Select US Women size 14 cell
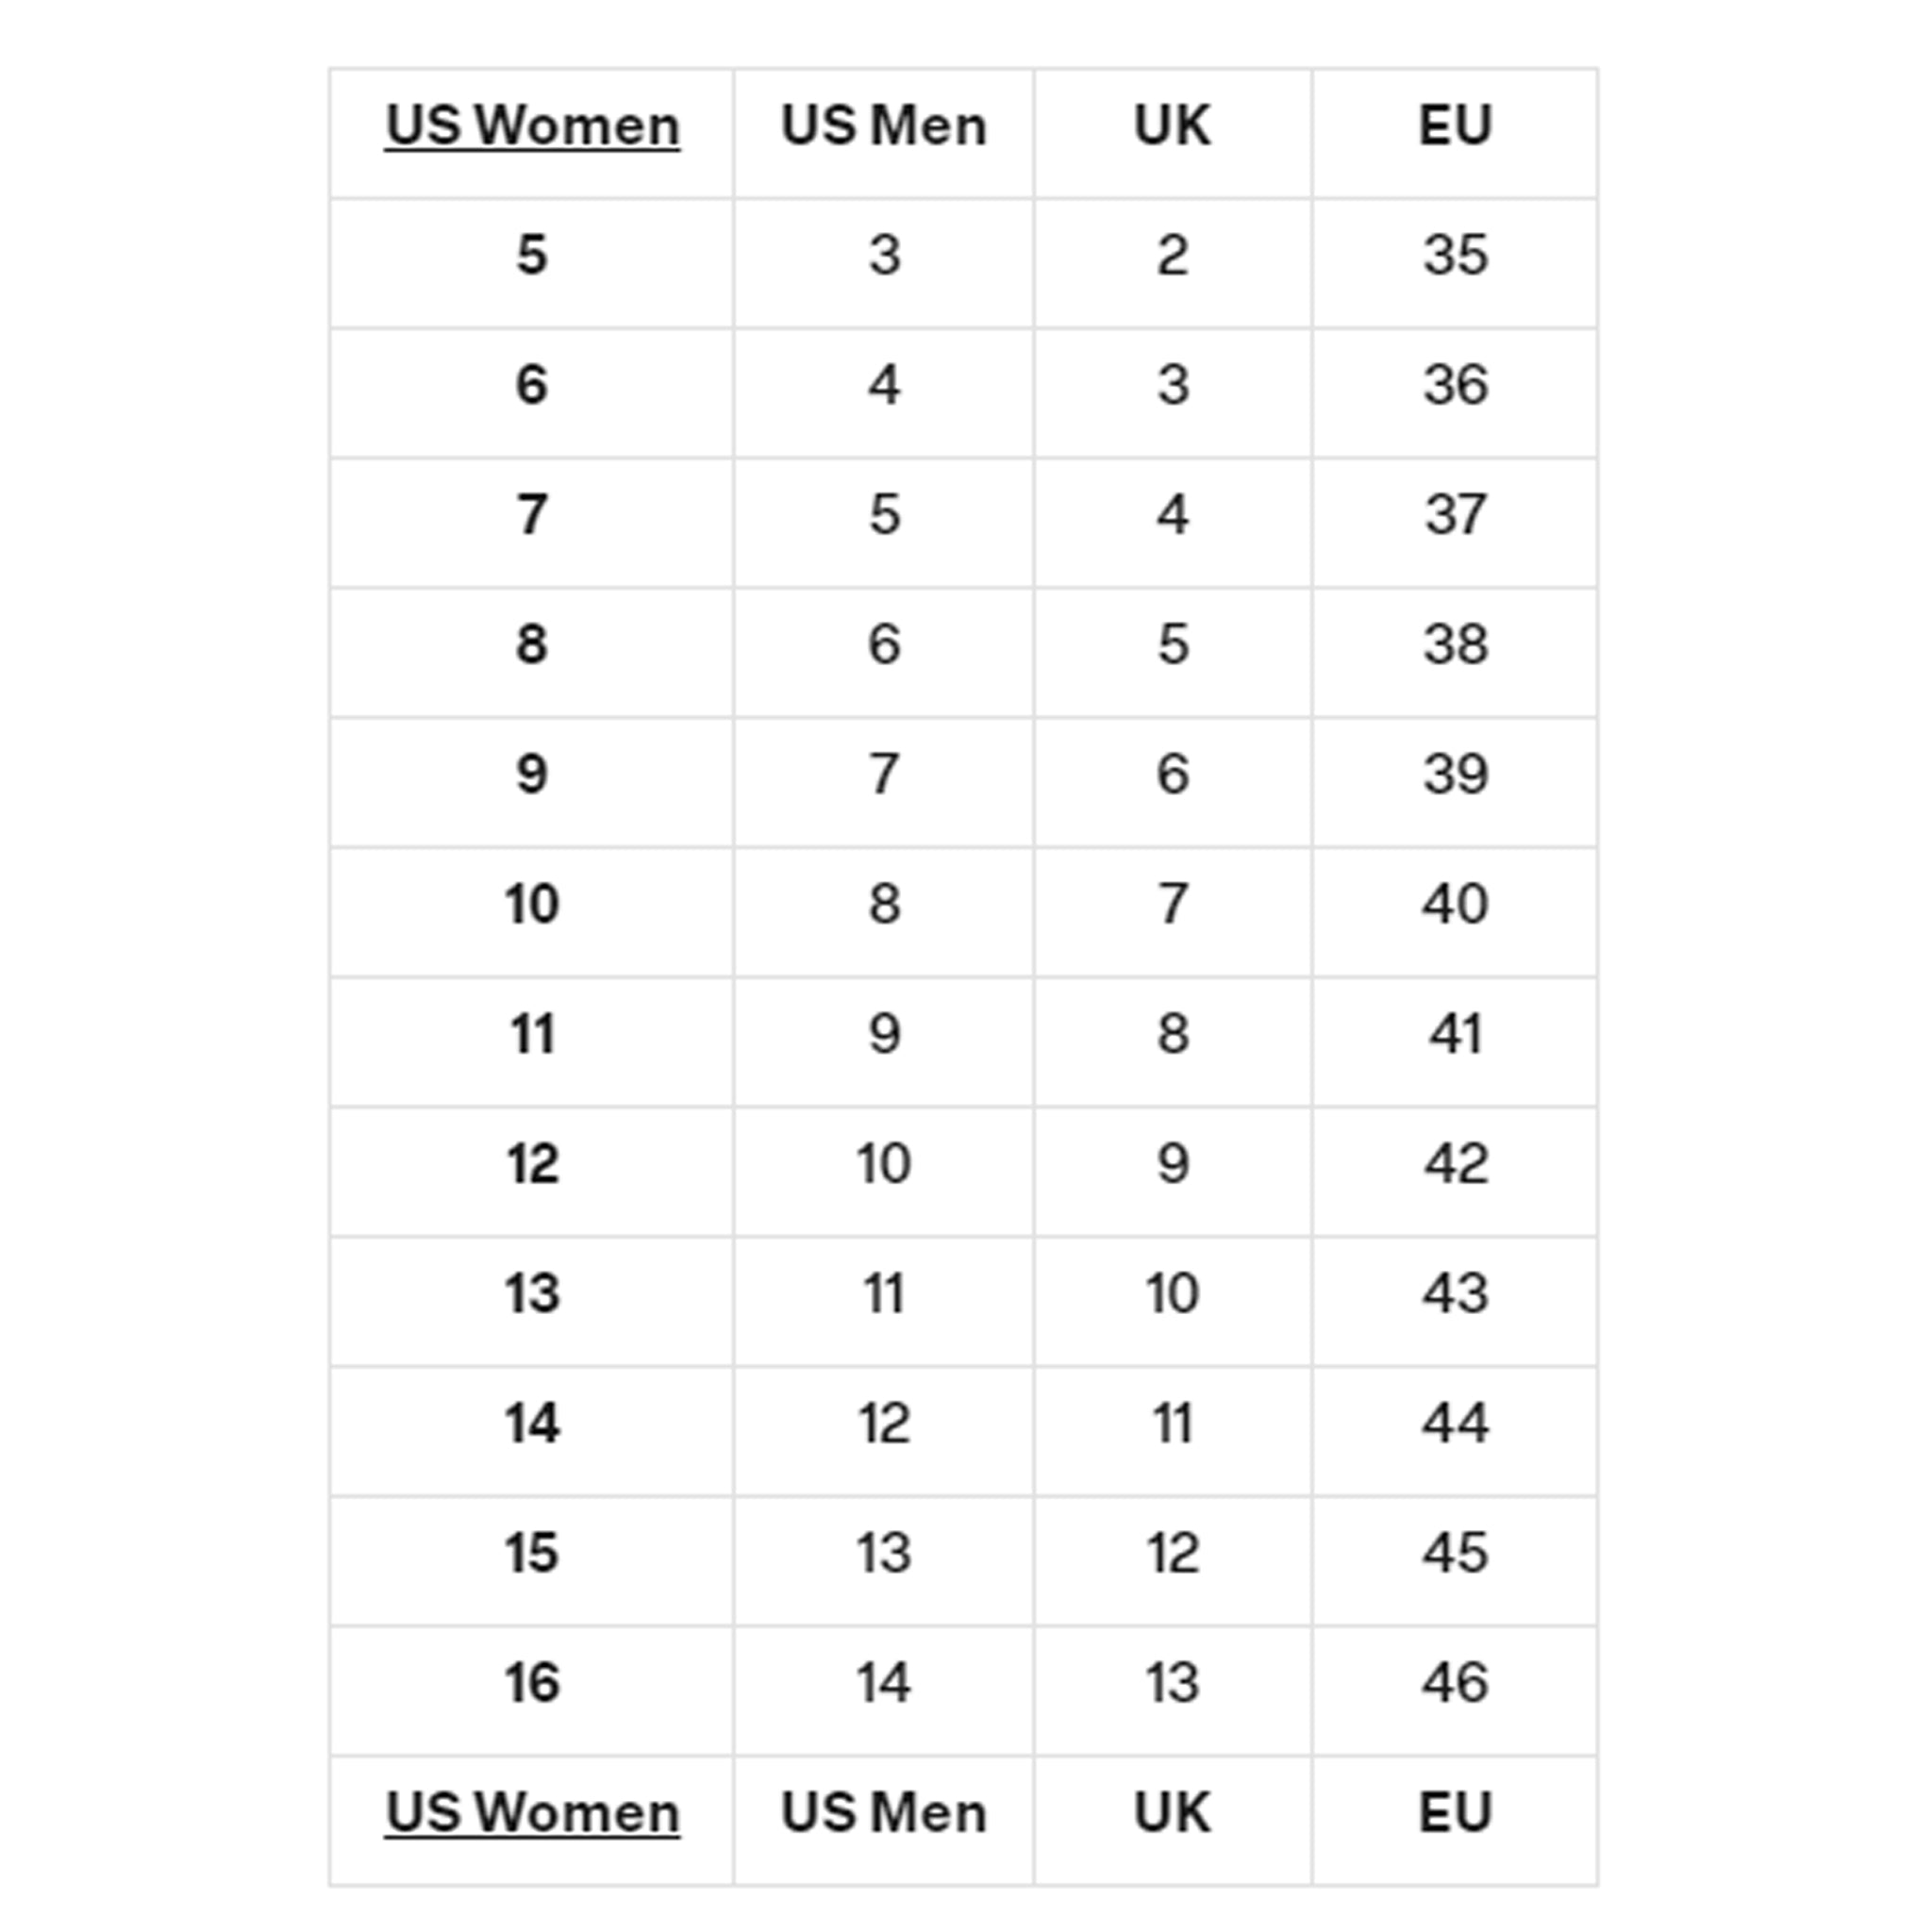Viewport: 1932px width, 1932px height. (x=532, y=1423)
